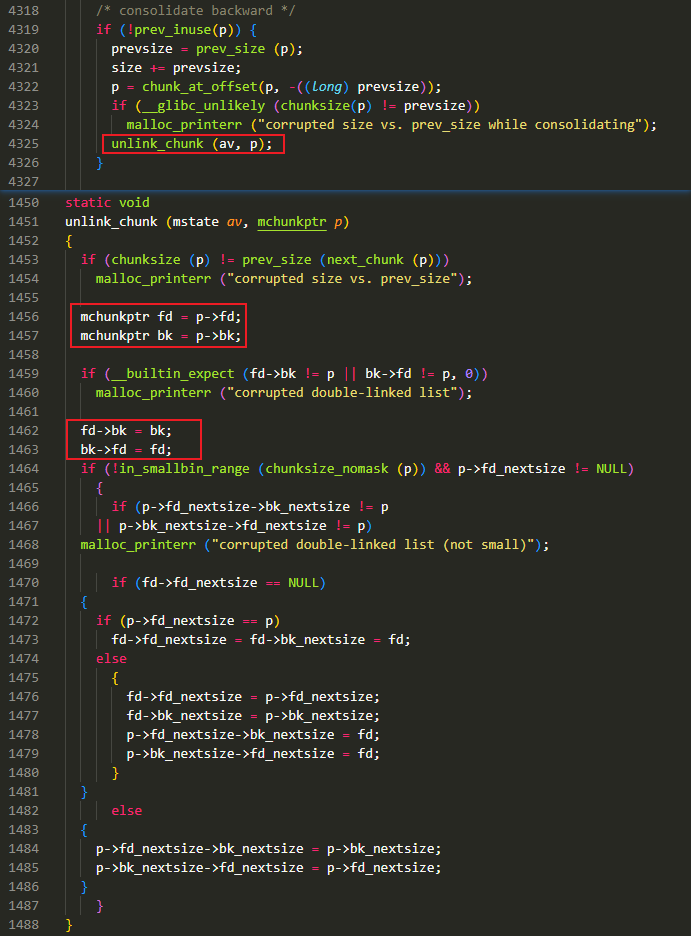Click the highlighted unlink_chunk (av, p) call
This screenshot has width=691, height=936.
point(191,143)
